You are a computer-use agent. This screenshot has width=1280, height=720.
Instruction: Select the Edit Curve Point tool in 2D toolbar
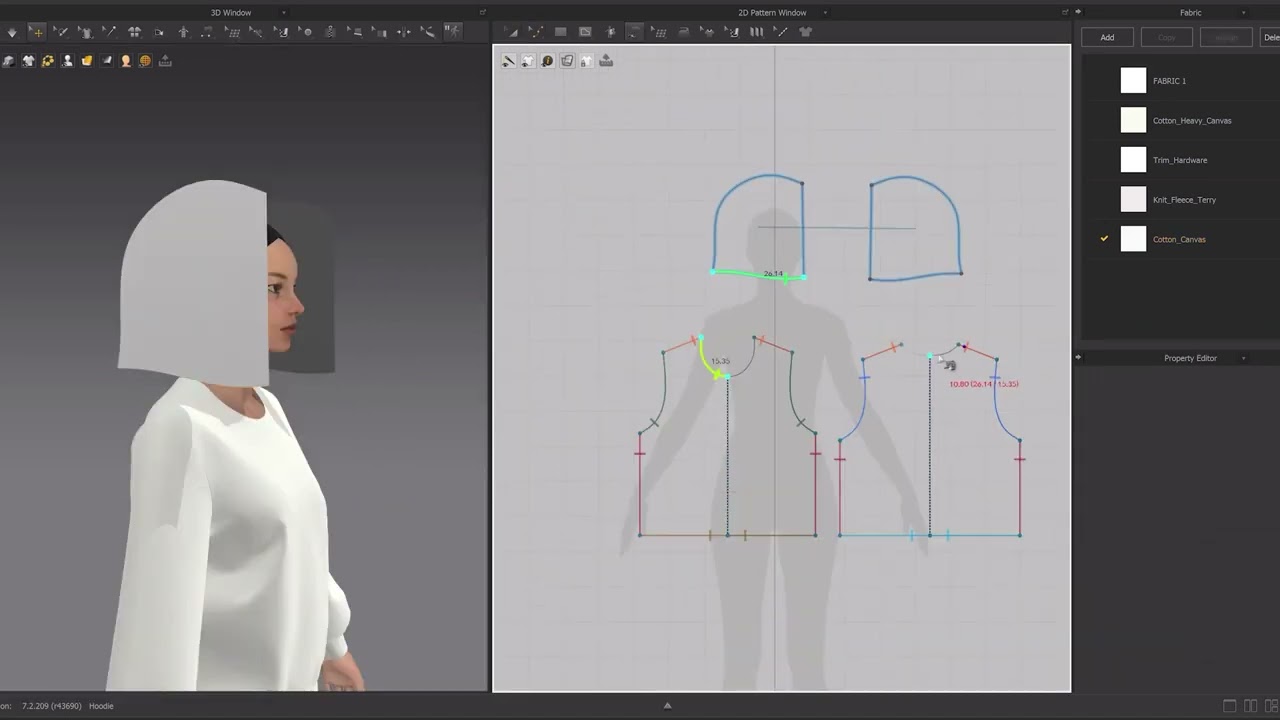(536, 32)
